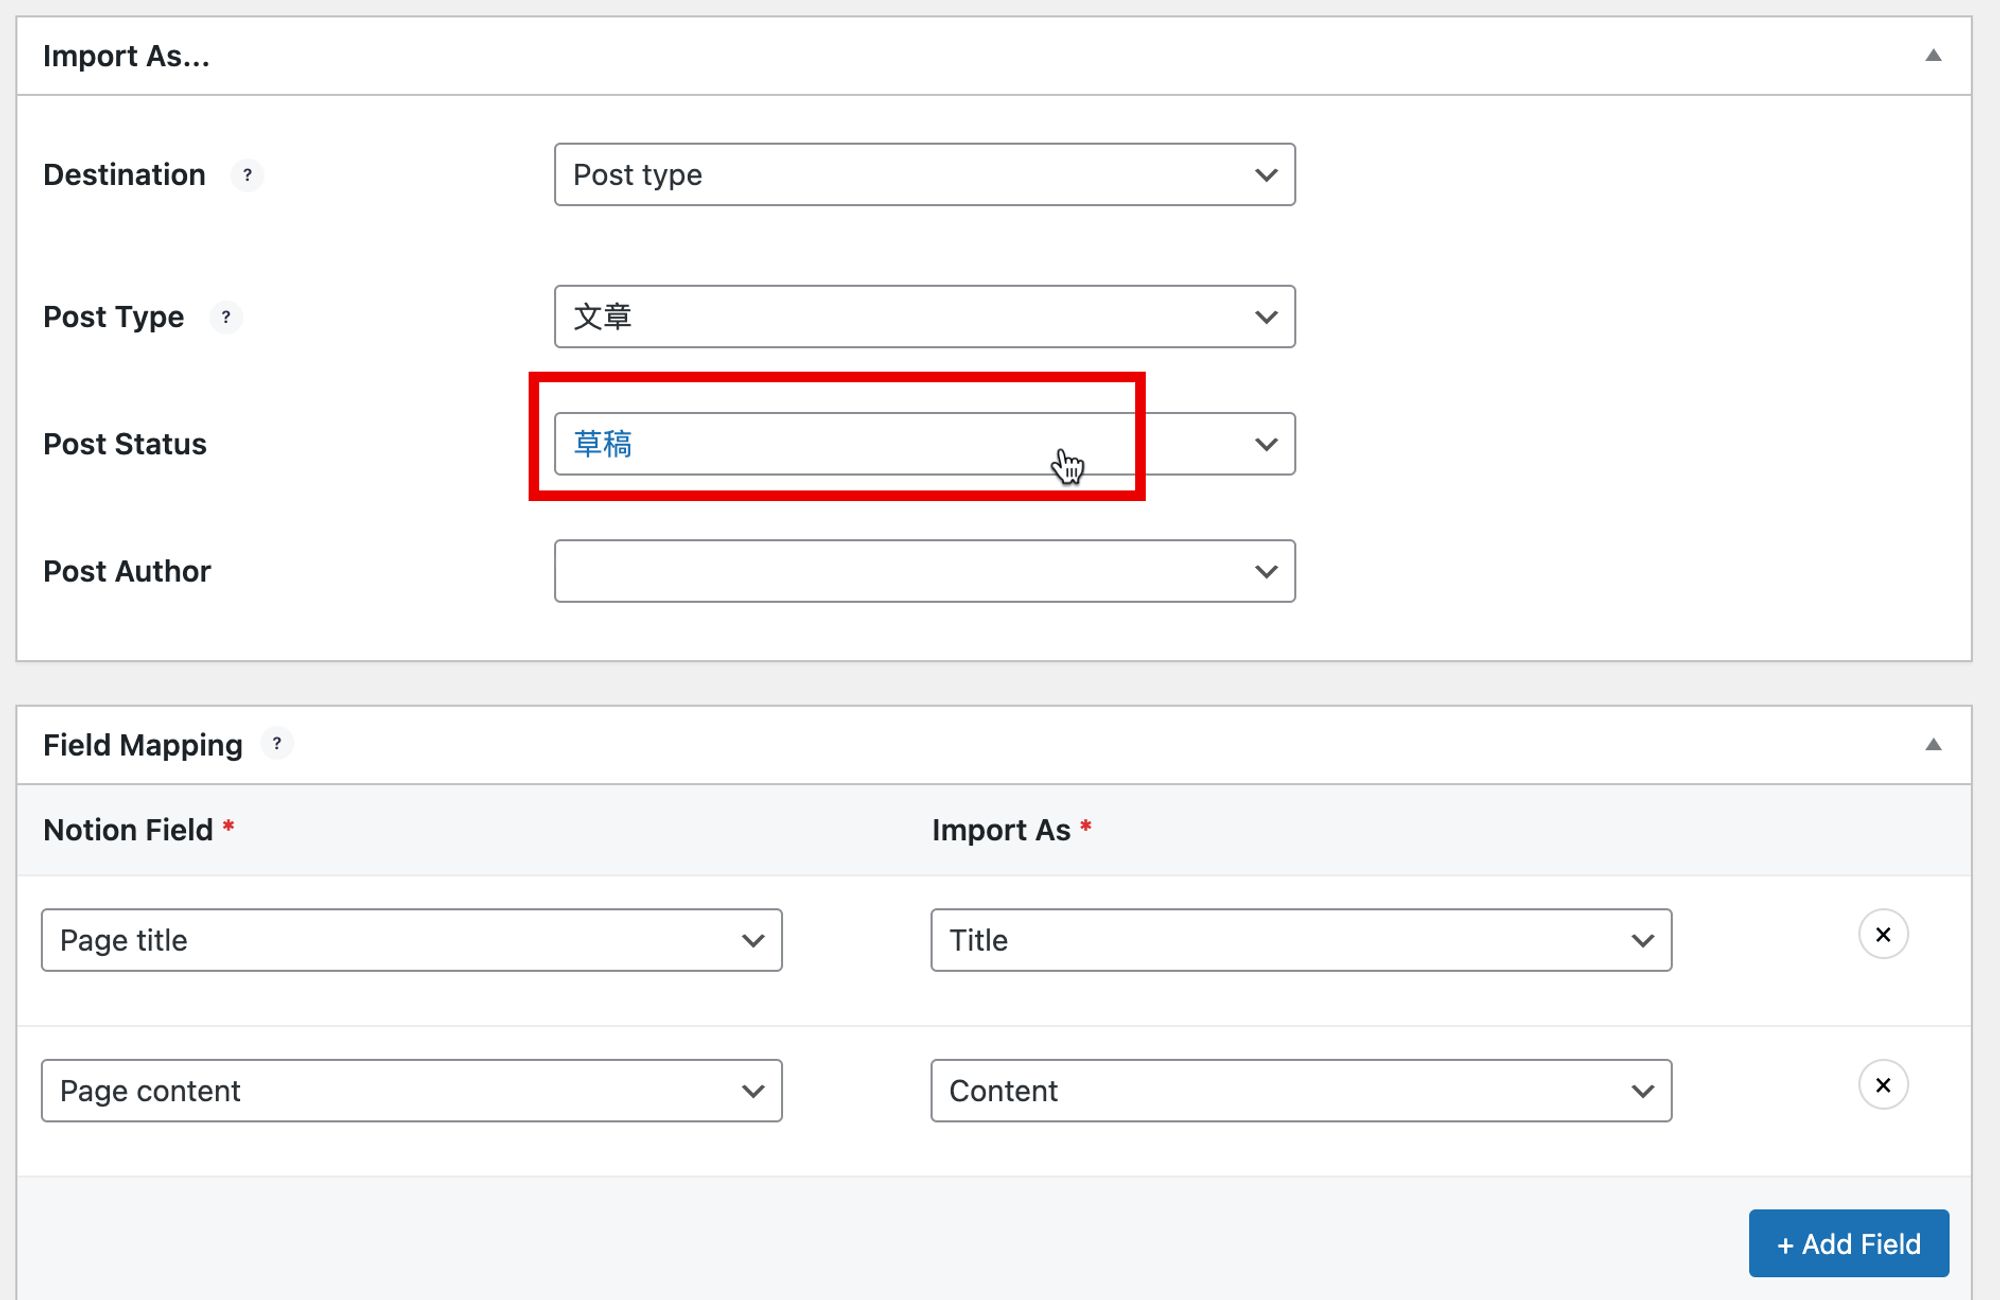2000x1300 pixels.
Task: Open the Title Import As dropdown
Action: coord(1300,940)
